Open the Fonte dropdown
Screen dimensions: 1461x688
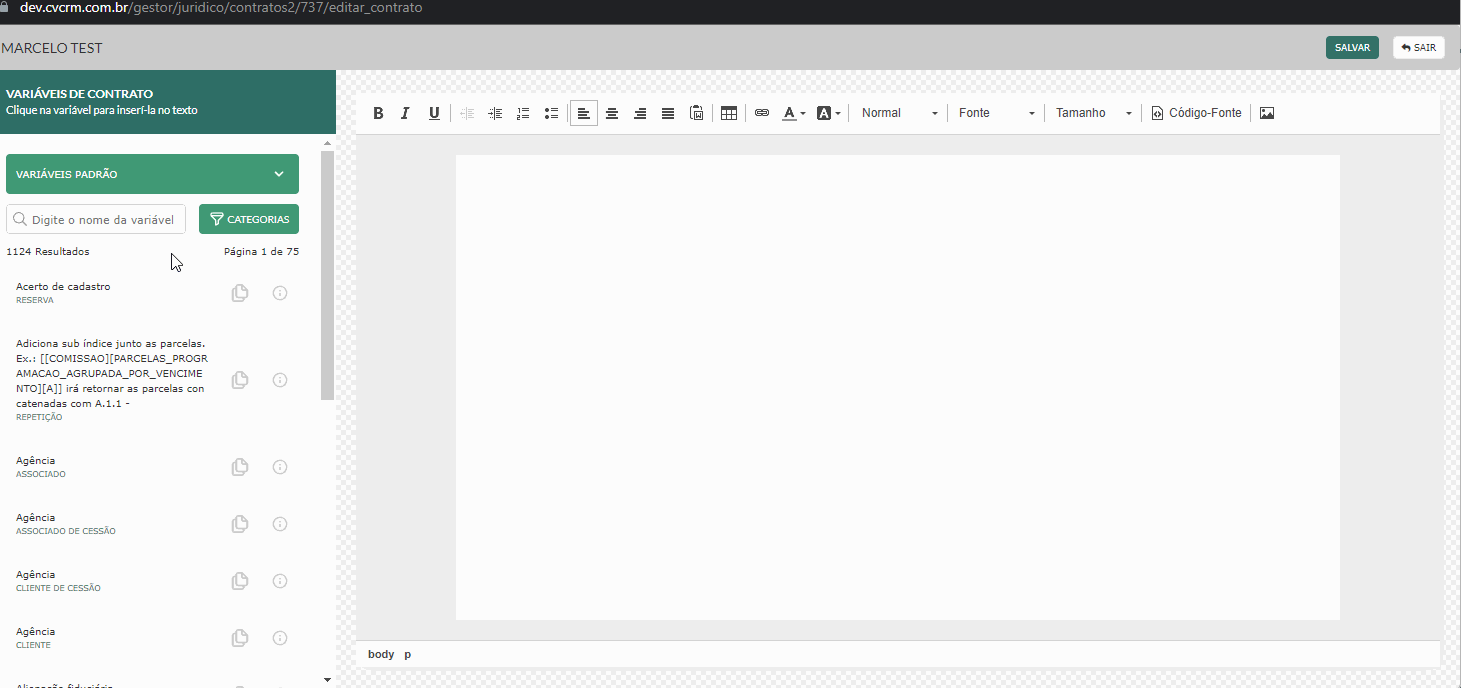coord(996,113)
